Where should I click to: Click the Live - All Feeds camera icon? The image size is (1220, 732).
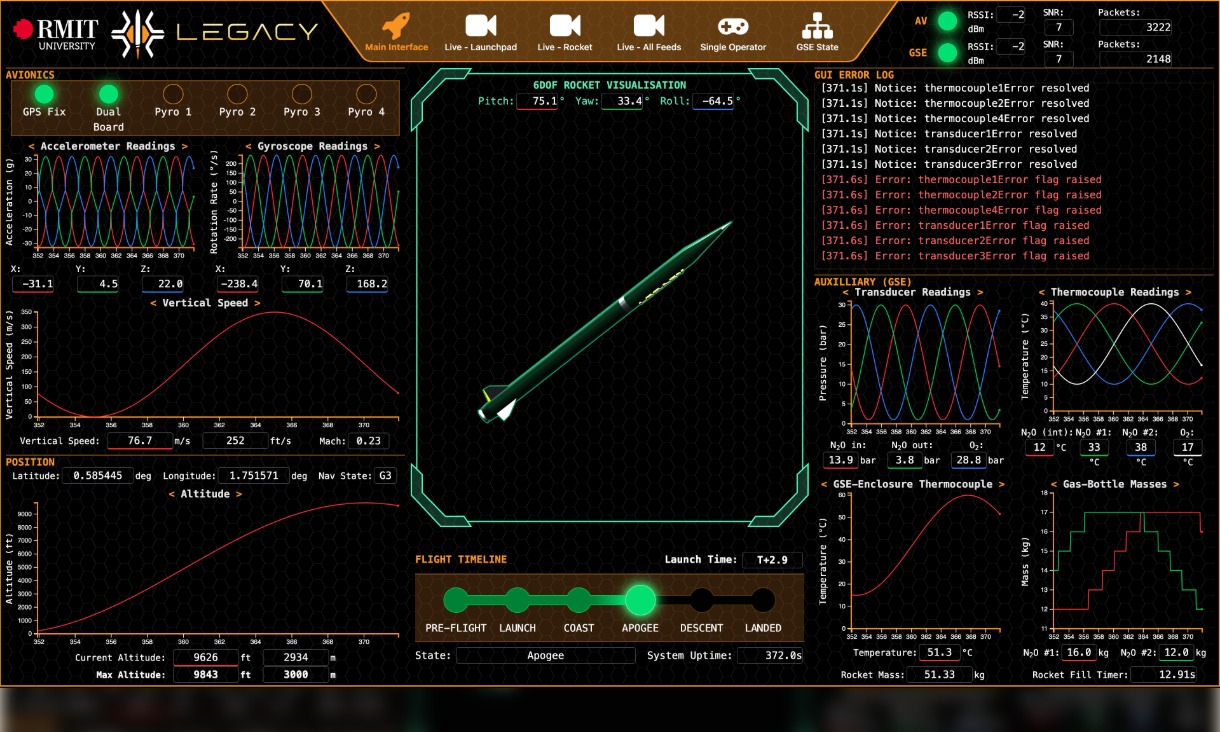pyautogui.click(x=649, y=25)
